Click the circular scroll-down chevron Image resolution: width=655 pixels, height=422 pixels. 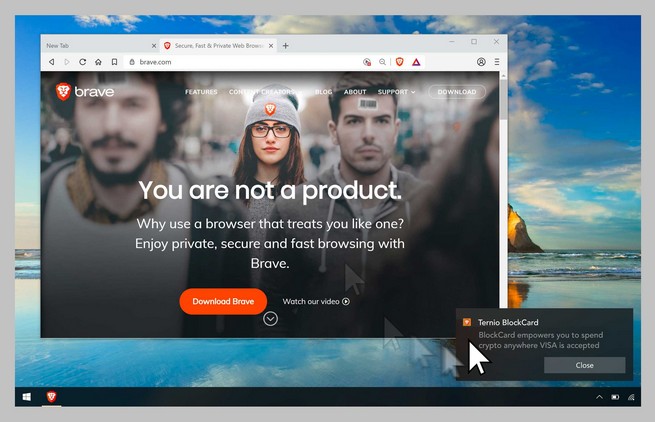pyautogui.click(x=270, y=319)
